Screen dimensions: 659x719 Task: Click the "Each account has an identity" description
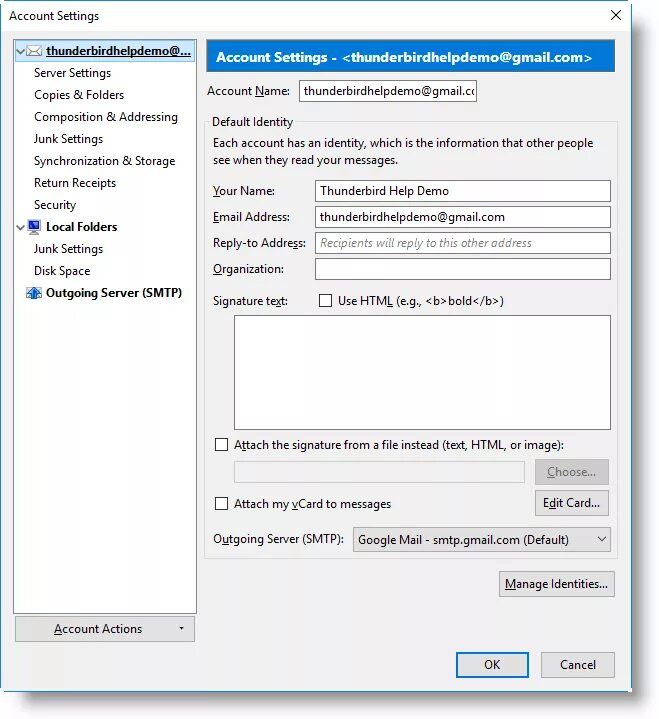403,151
